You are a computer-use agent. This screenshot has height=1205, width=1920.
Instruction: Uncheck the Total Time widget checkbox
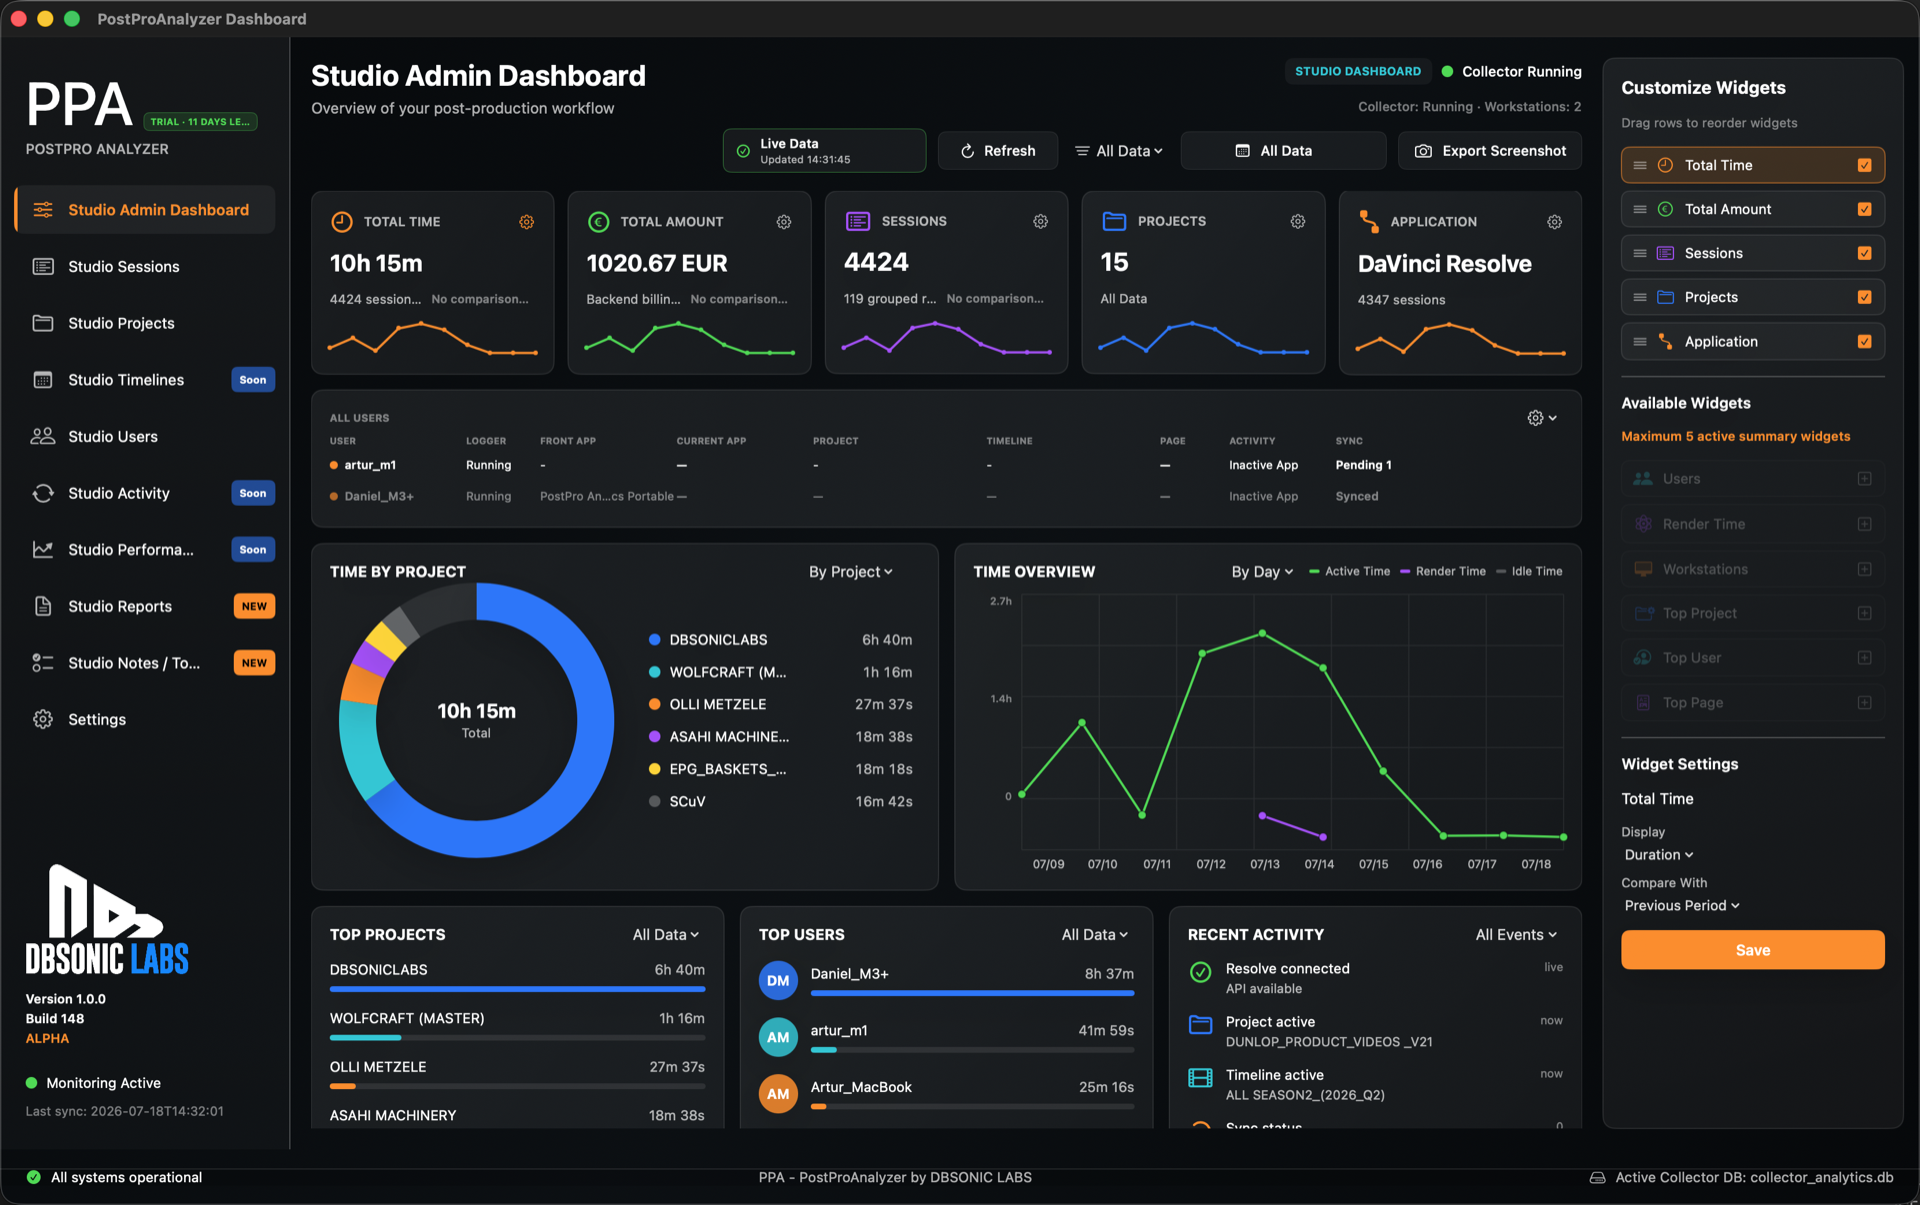point(1864,165)
